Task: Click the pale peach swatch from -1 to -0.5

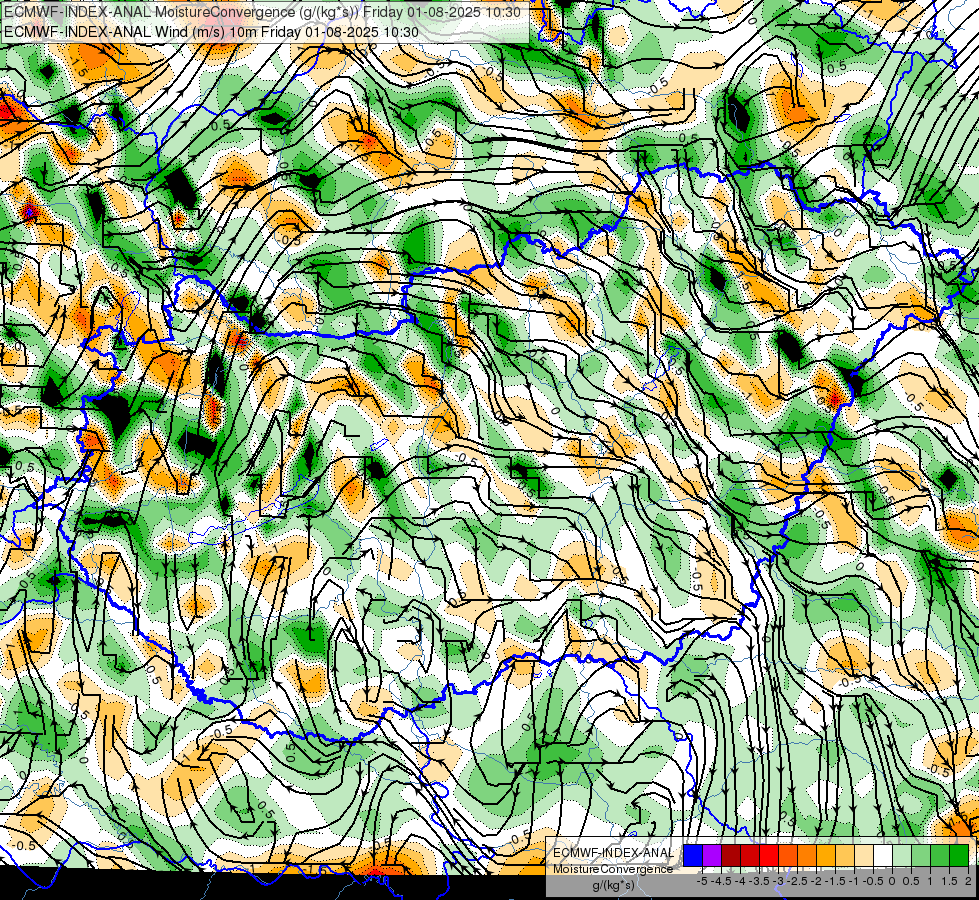Action: pos(863,855)
